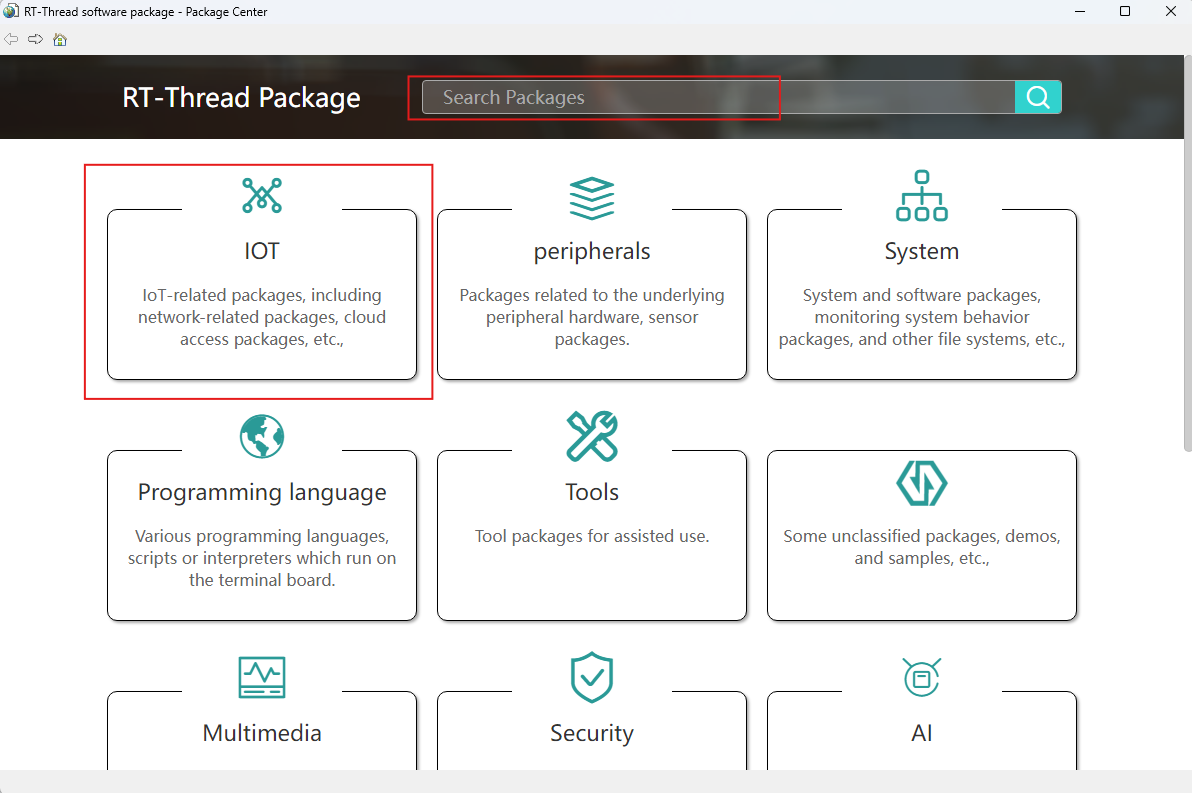
Task: Click the Tools wrench and screwdriver icon
Action: click(x=592, y=436)
